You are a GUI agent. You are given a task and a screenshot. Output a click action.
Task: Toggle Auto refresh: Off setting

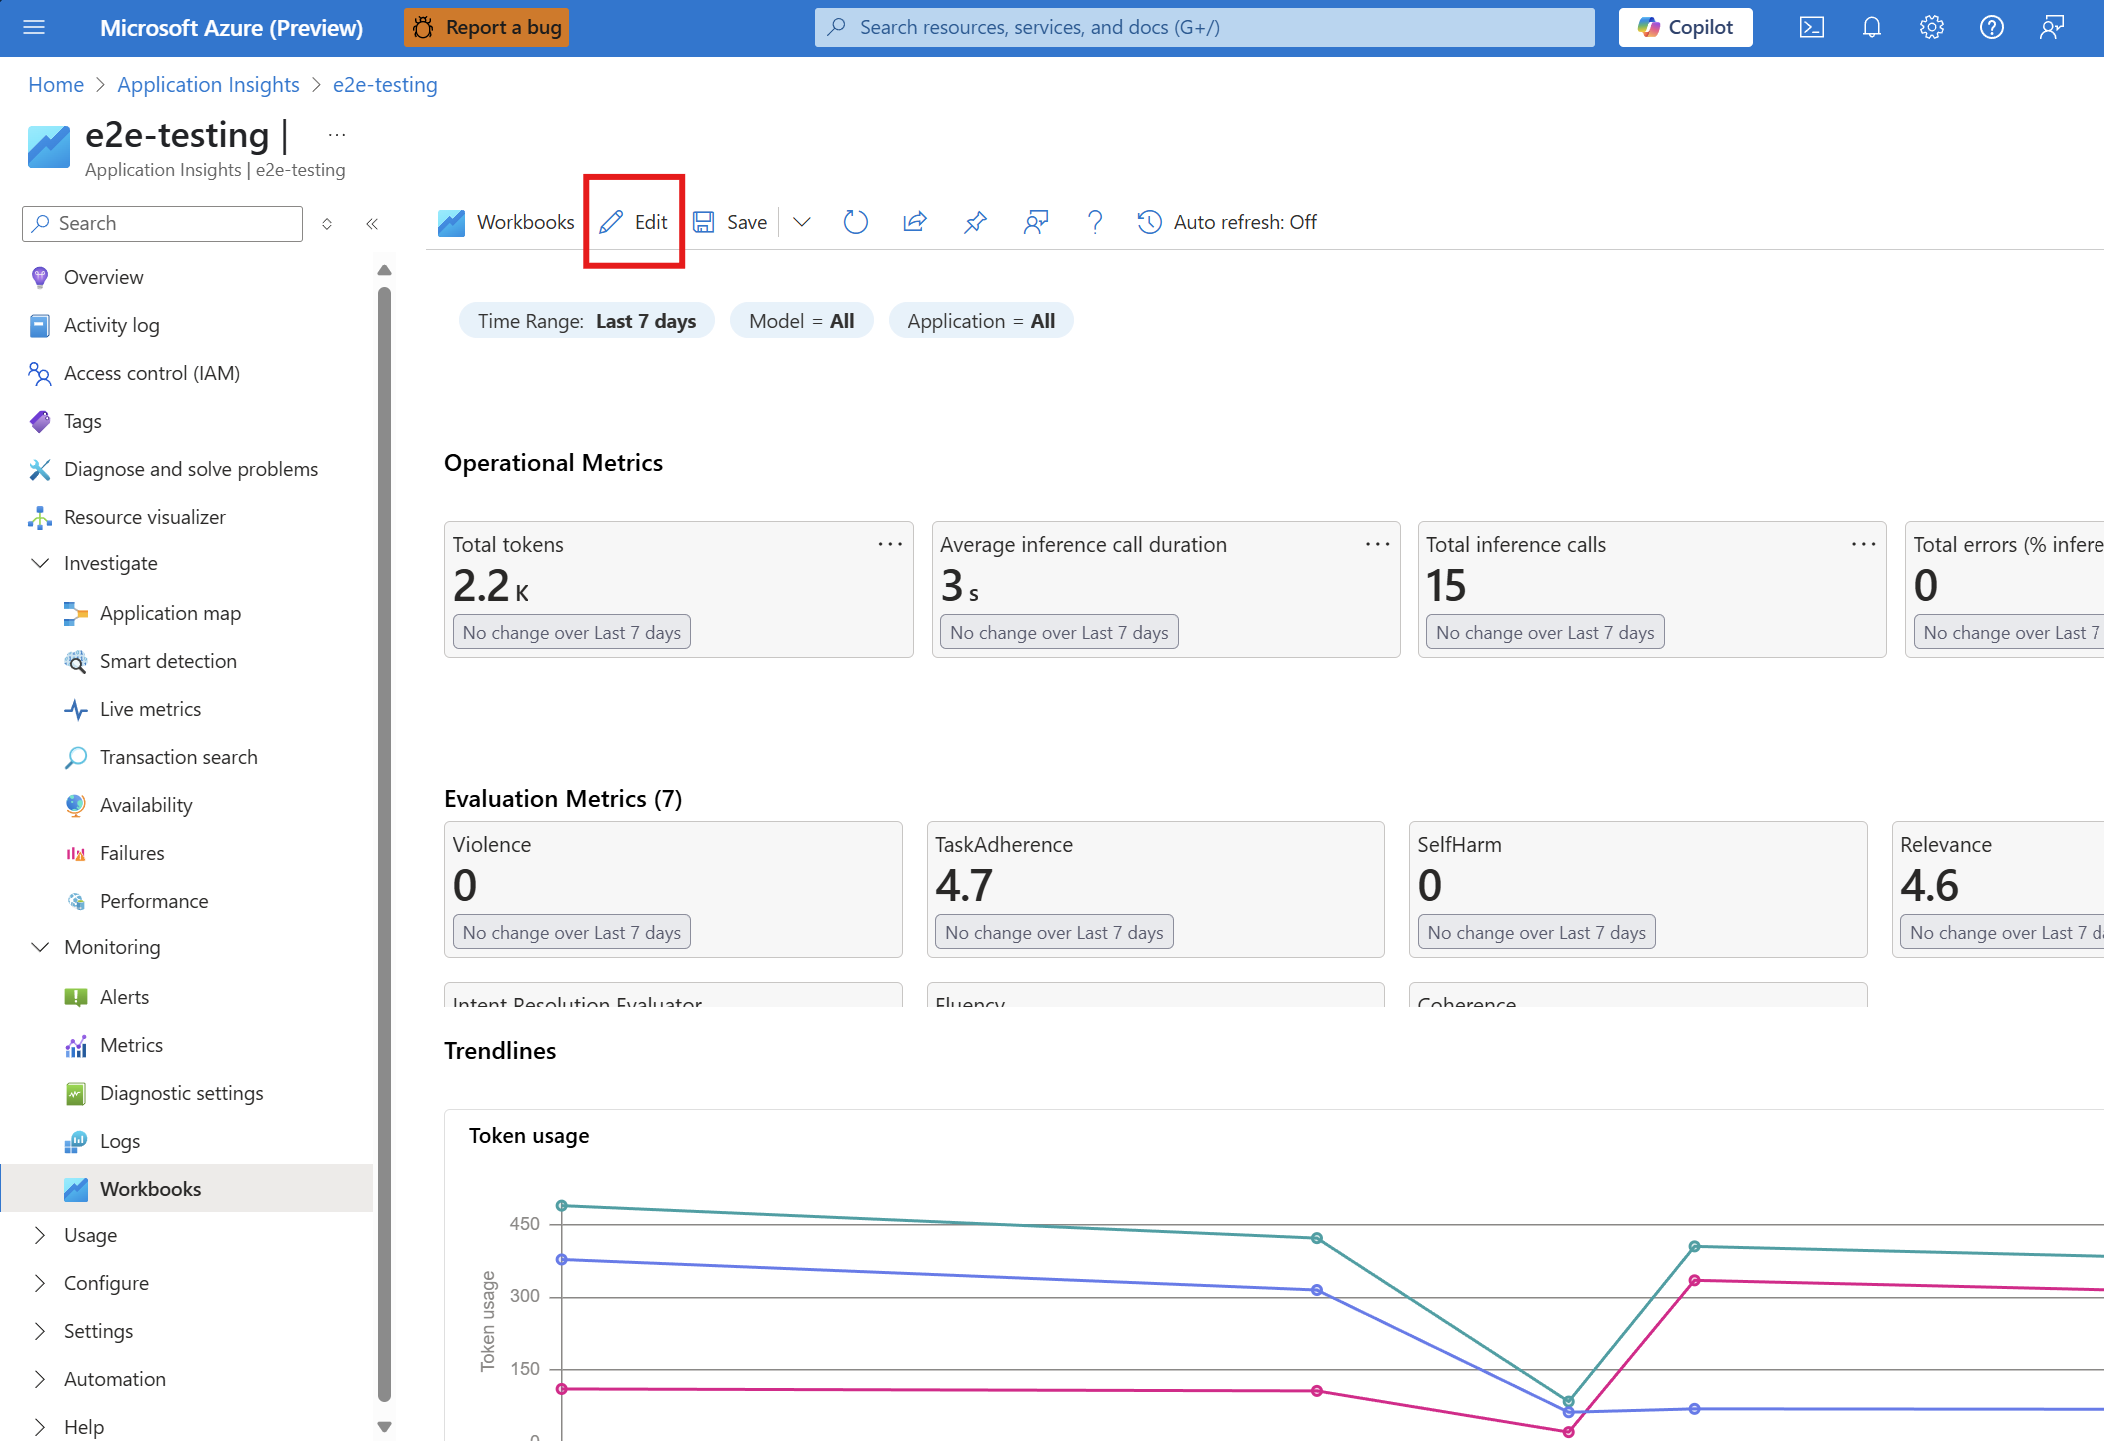click(1227, 222)
